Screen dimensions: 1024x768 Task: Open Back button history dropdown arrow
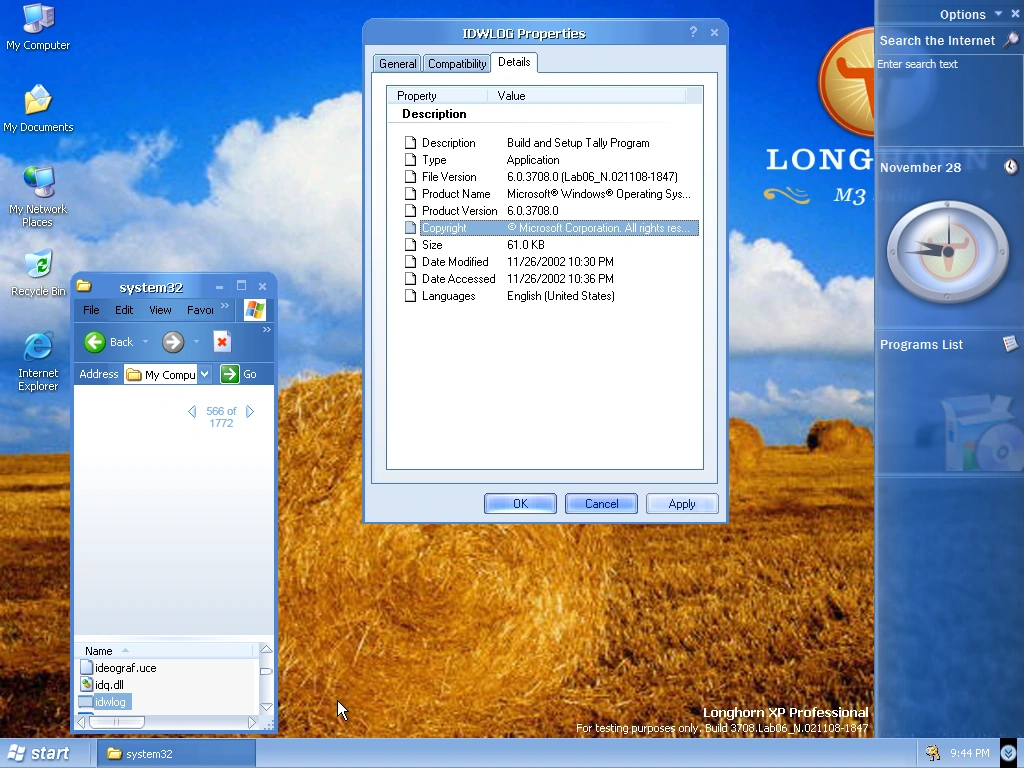145,342
